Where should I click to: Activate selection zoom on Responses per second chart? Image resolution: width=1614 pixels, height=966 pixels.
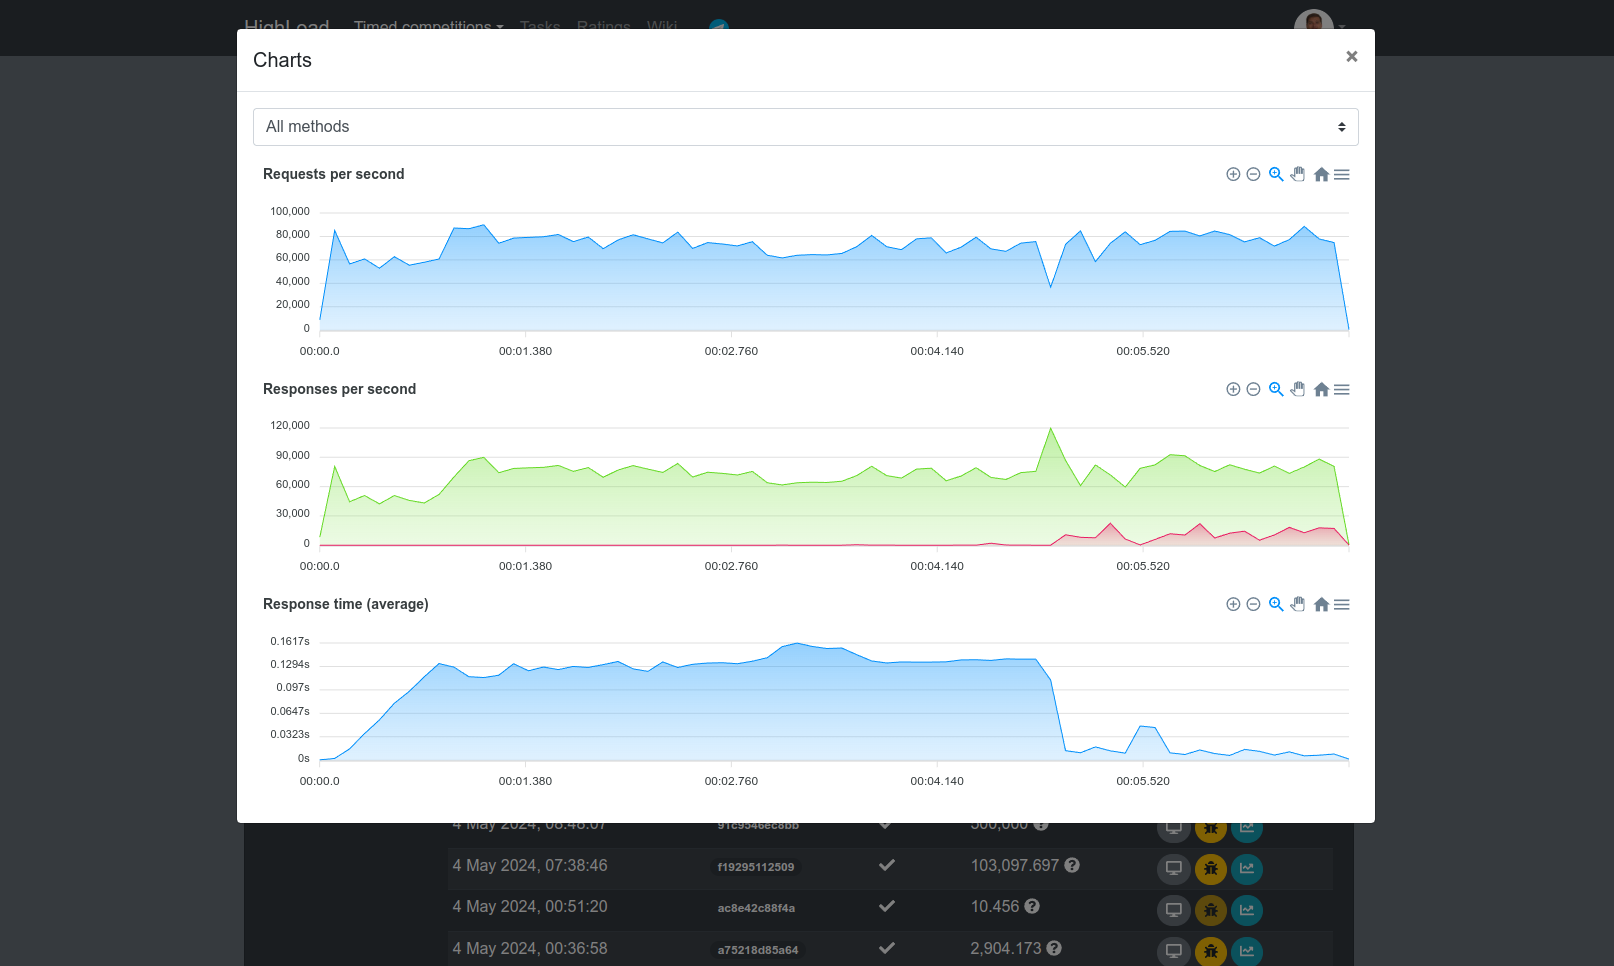coord(1276,389)
